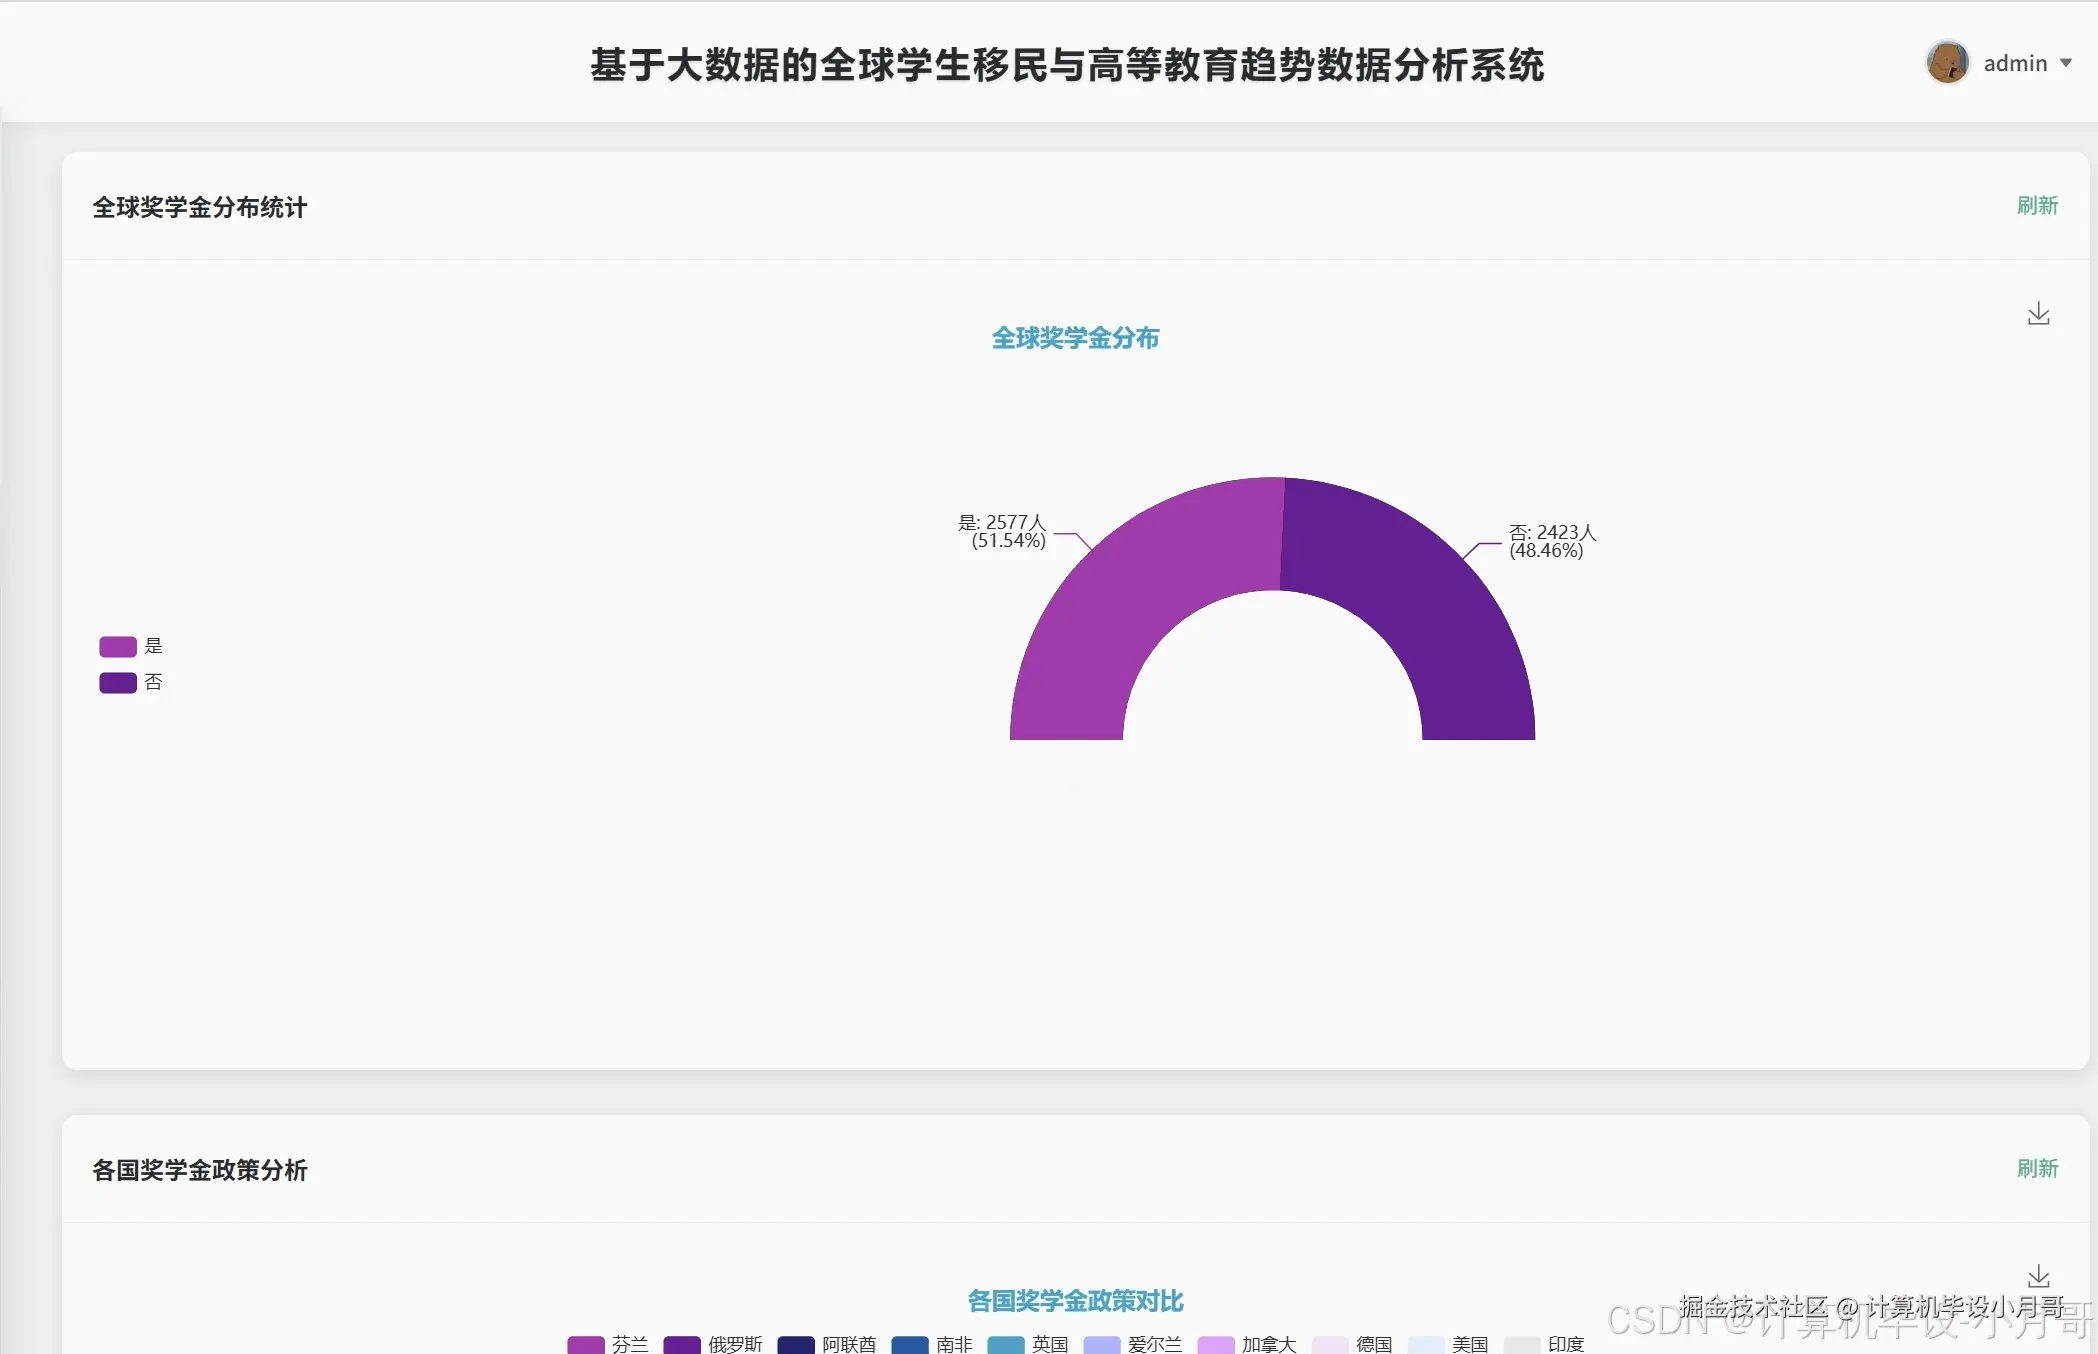Open the 各国奖学金政策分析 section header
2098x1354 pixels.
[x=200, y=1170]
